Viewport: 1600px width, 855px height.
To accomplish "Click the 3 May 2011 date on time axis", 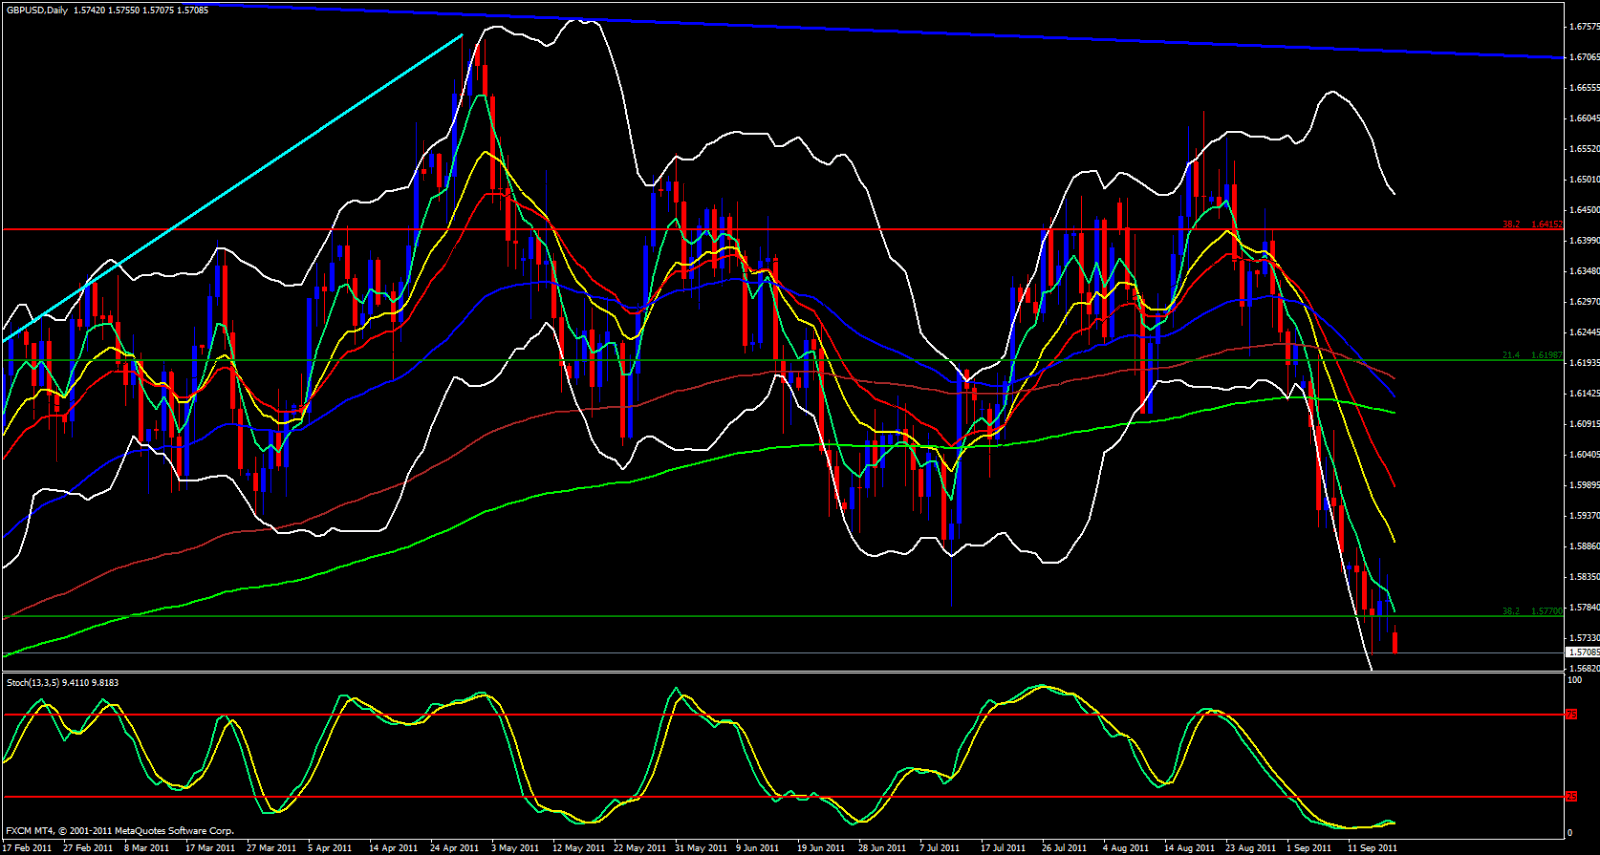I will (x=515, y=848).
